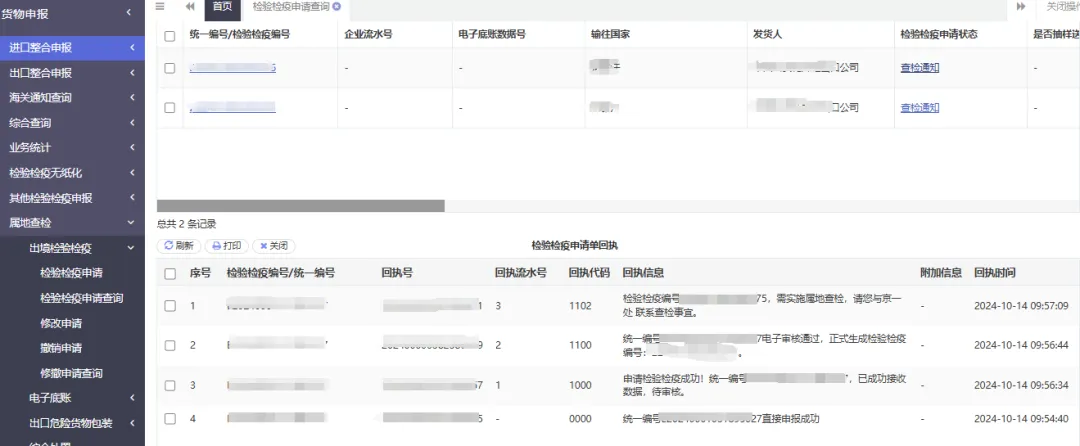Click the 关闭 button with x icon
The height and width of the screenshot is (446, 1080).
coord(273,246)
